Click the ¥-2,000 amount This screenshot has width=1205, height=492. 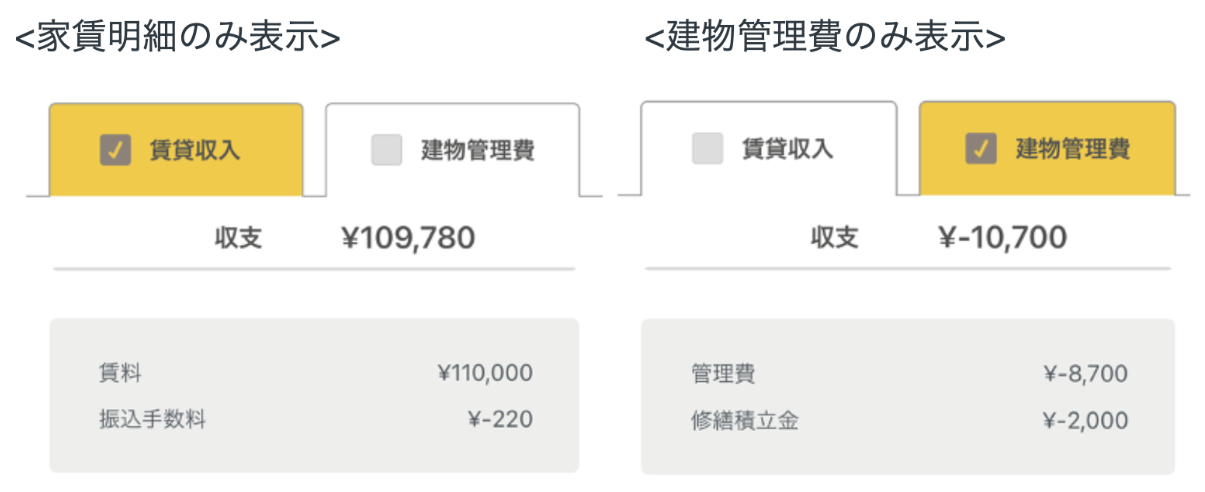pyautogui.click(x=1084, y=420)
